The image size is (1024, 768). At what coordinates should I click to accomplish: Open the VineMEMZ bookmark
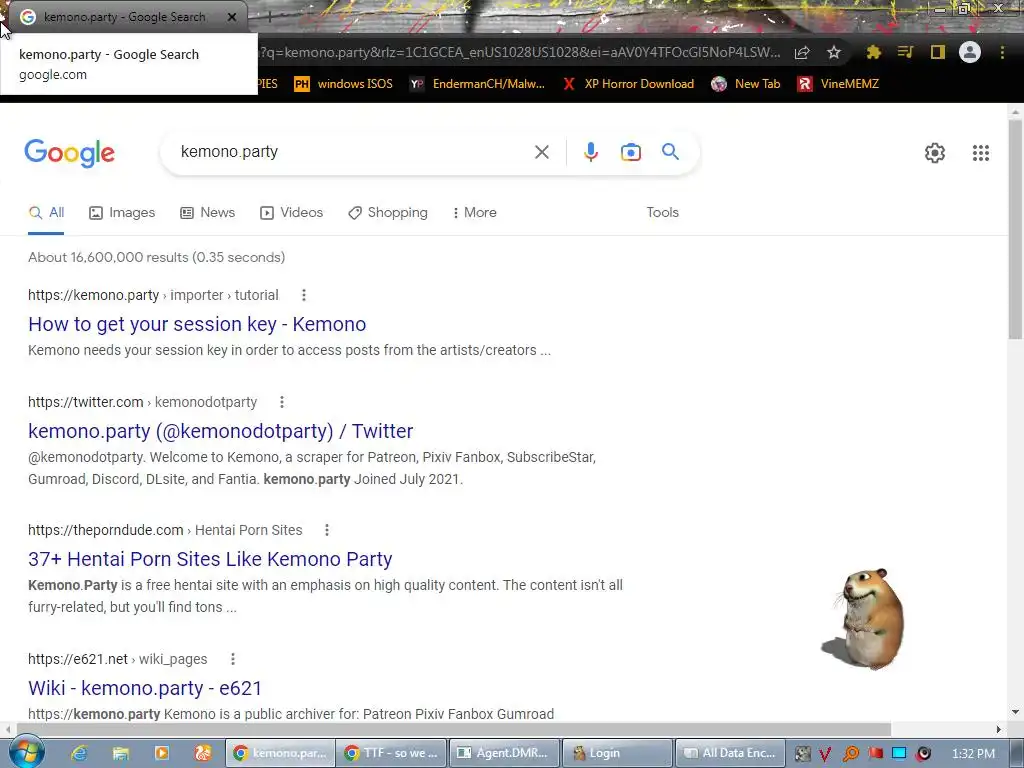click(838, 84)
